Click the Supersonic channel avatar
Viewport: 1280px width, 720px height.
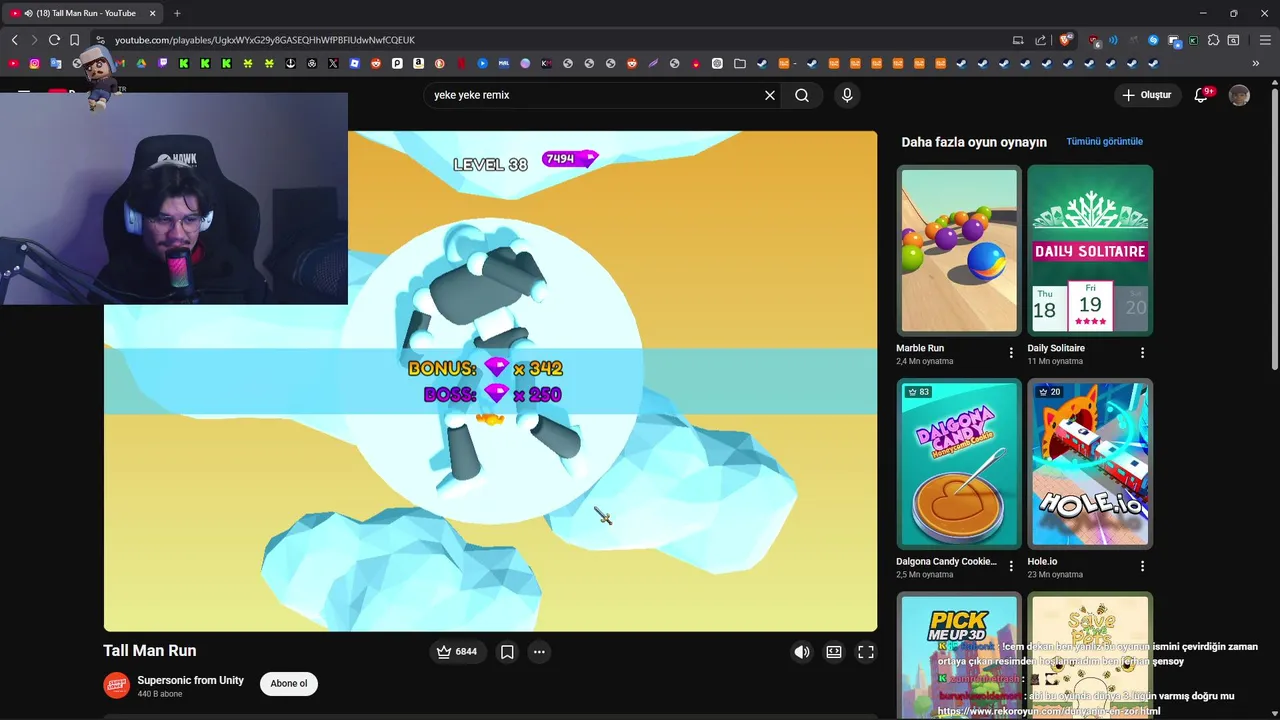[x=117, y=685]
